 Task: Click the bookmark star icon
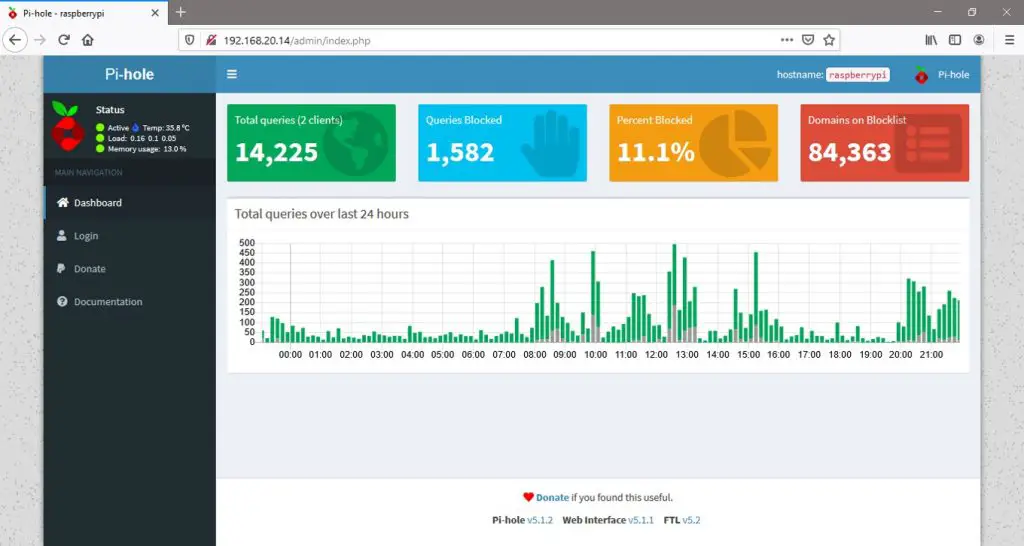tap(829, 41)
